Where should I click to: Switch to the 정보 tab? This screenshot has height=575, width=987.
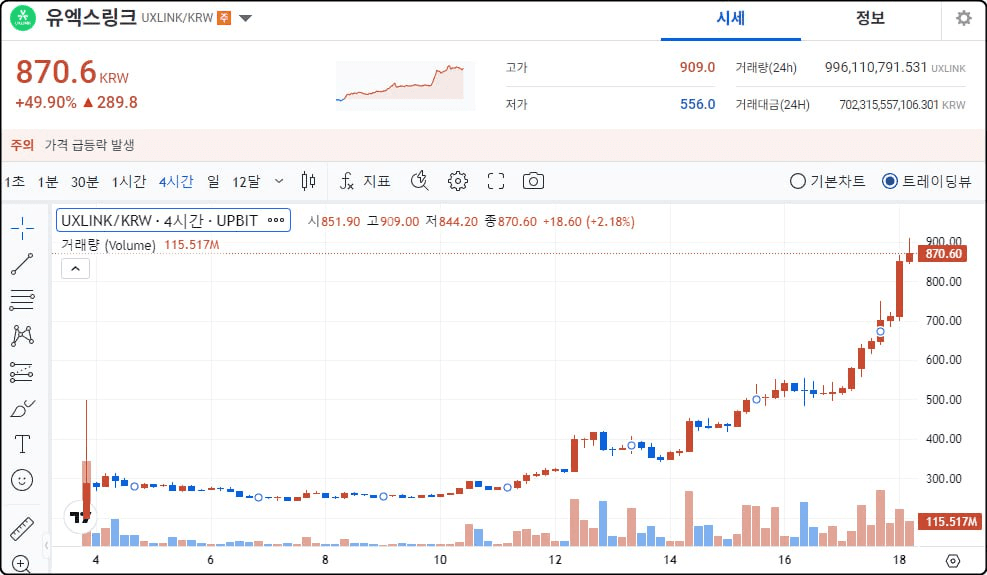click(x=870, y=18)
